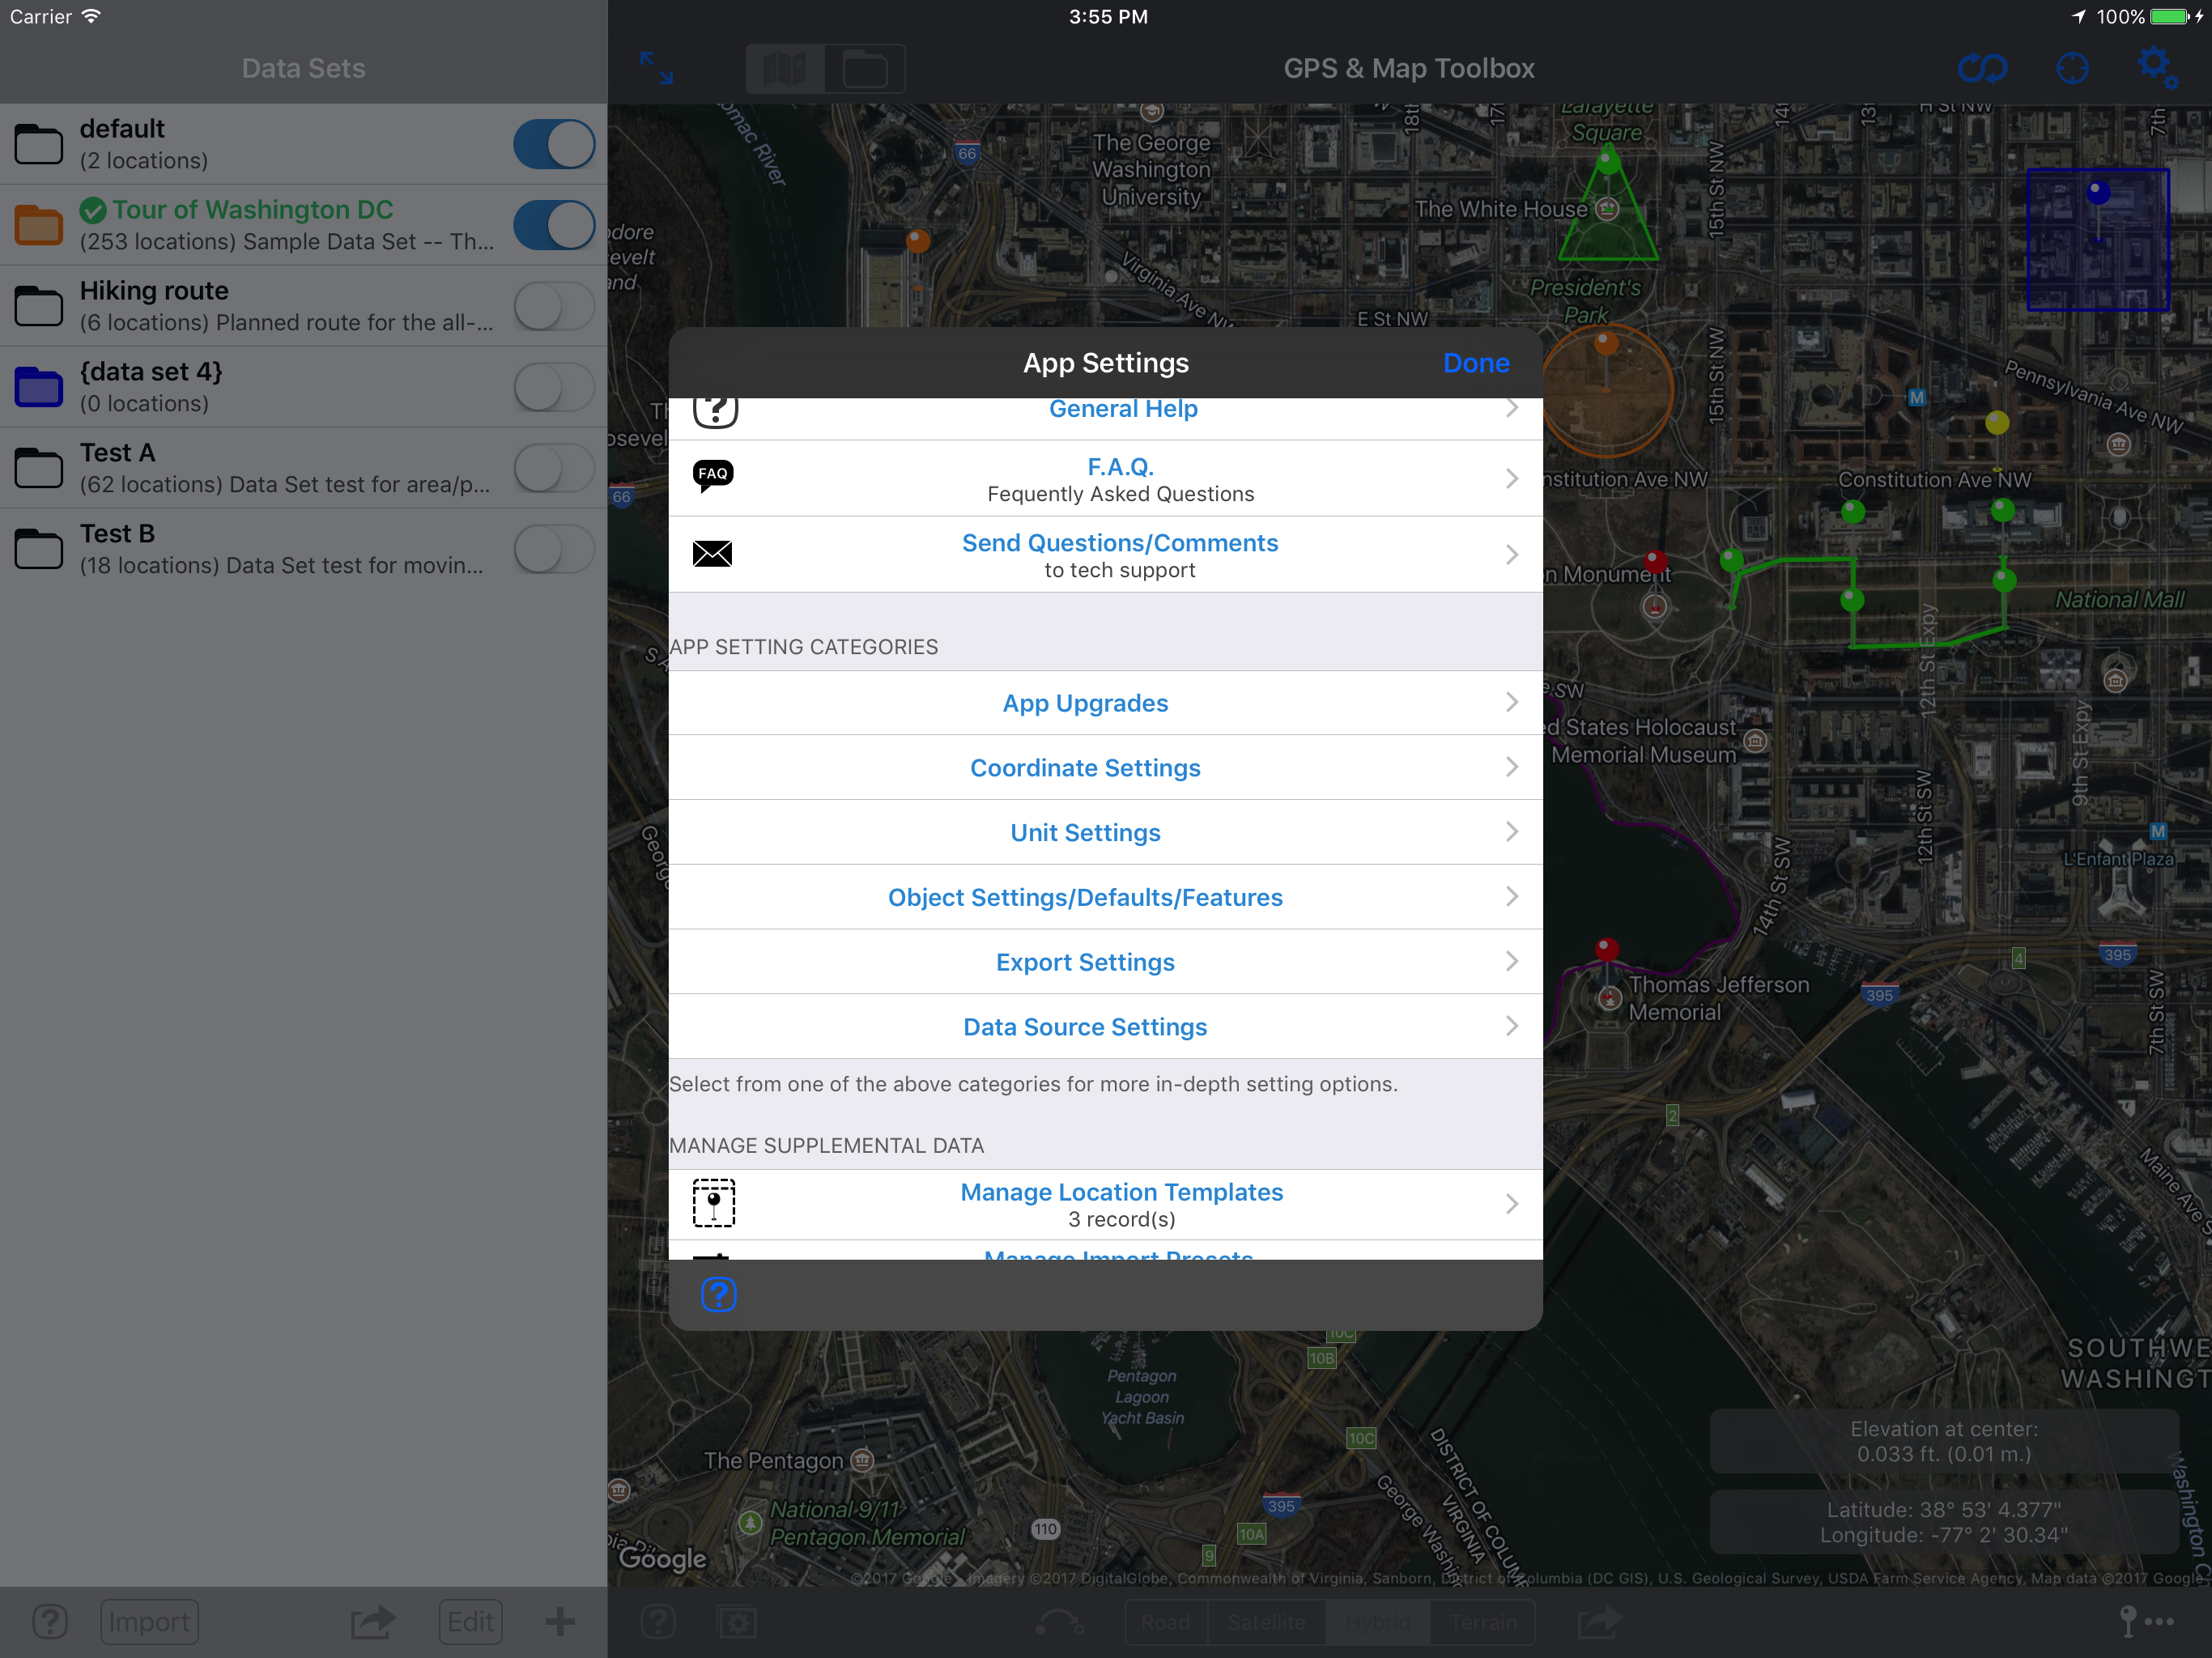
Task: Open Coordinate Settings link
Action: tap(1085, 768)
